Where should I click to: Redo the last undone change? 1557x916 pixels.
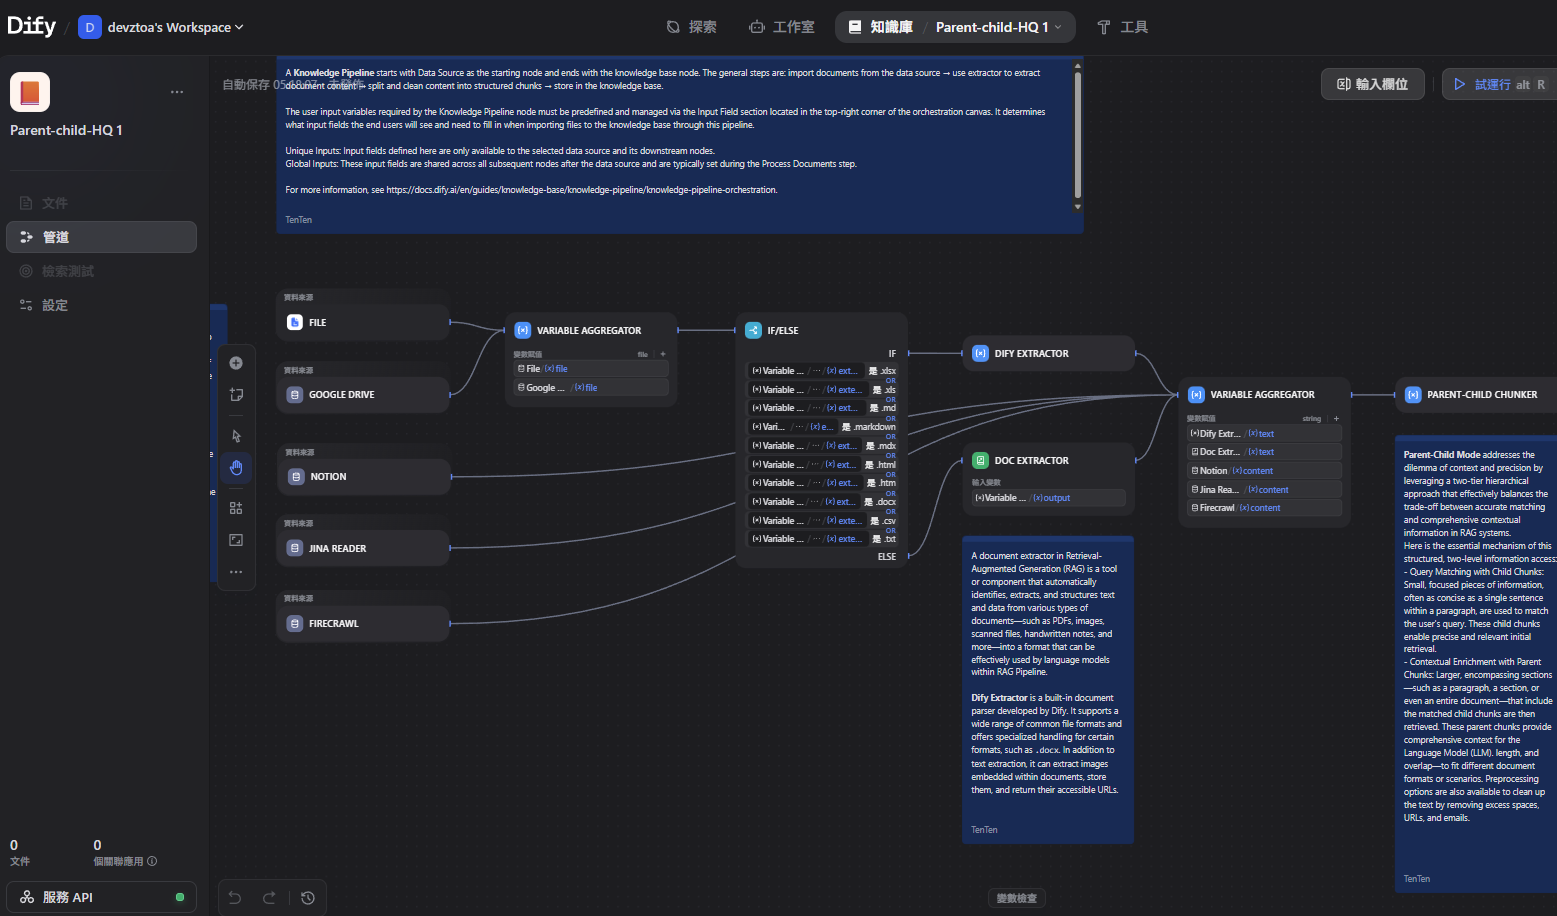[x=268, y=897]
